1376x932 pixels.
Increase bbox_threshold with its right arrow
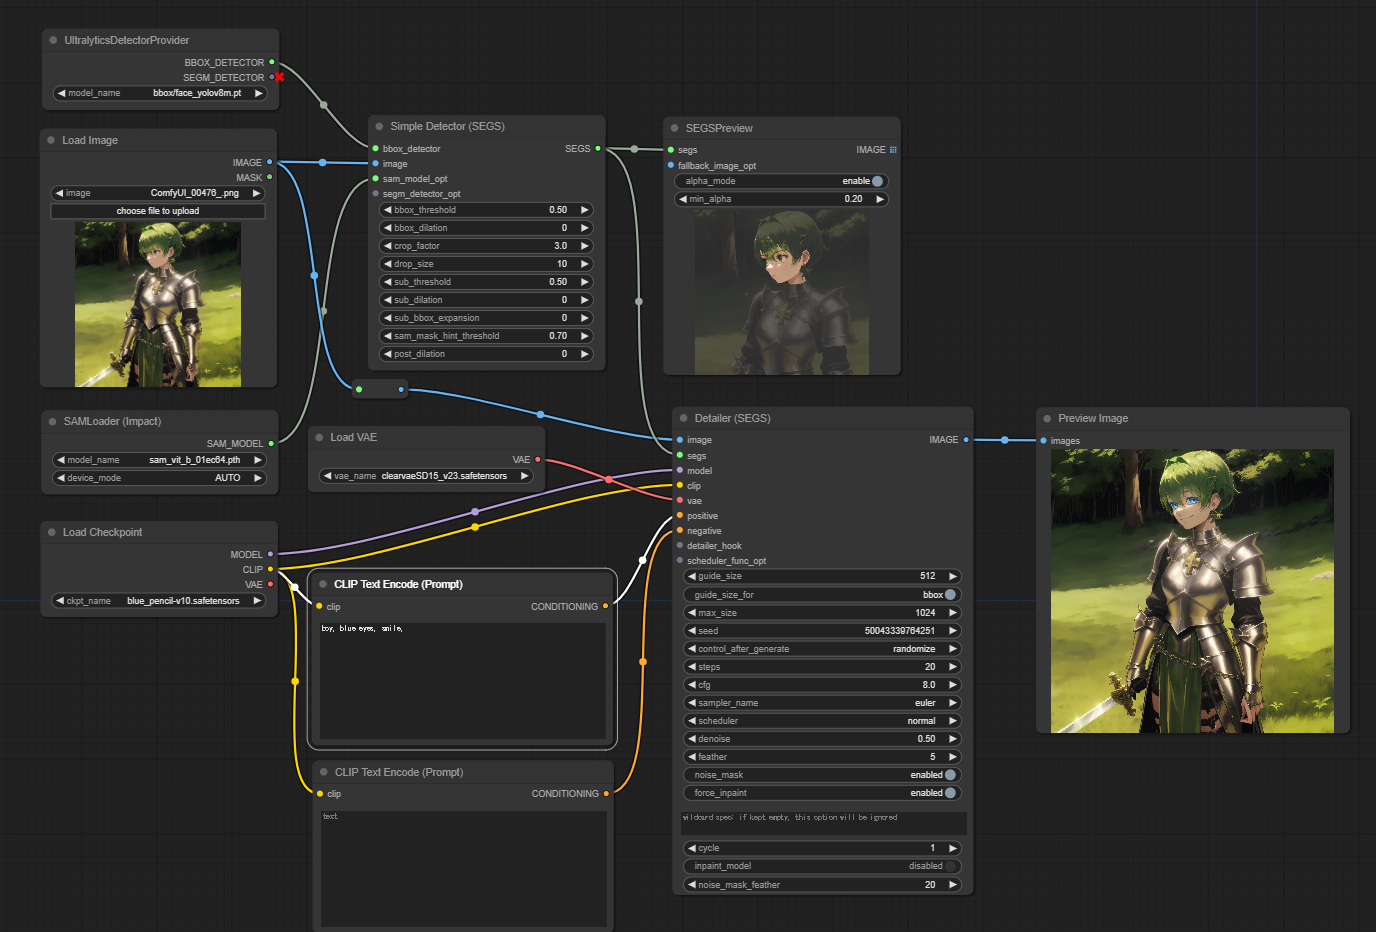pos(585,210)
